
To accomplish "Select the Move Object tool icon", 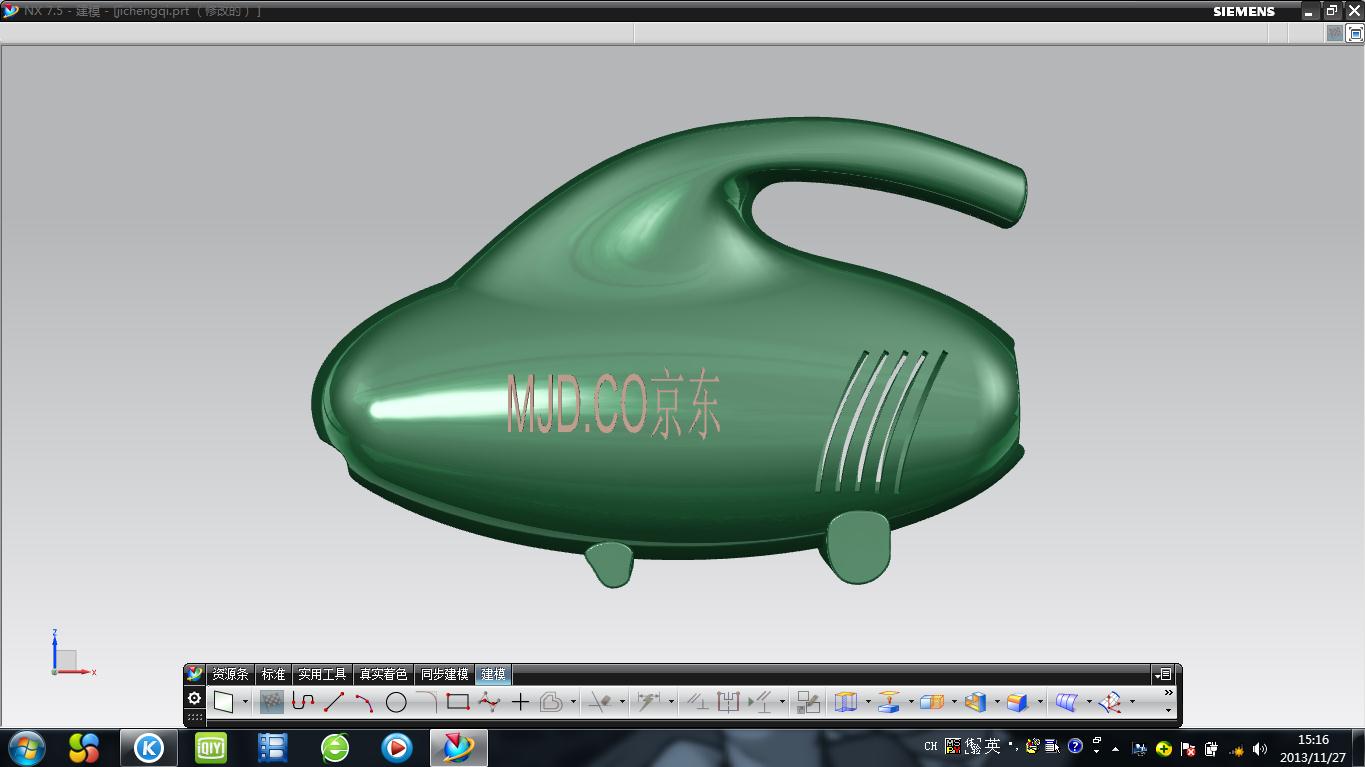I will point(1110,702).
